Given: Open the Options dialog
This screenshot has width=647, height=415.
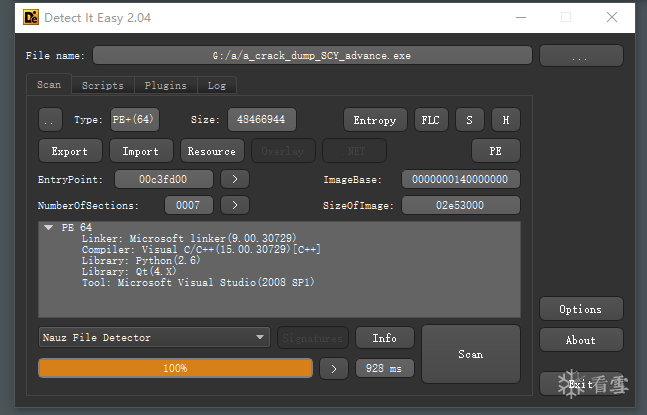Looking at the screenshot, I should (581, 309).
